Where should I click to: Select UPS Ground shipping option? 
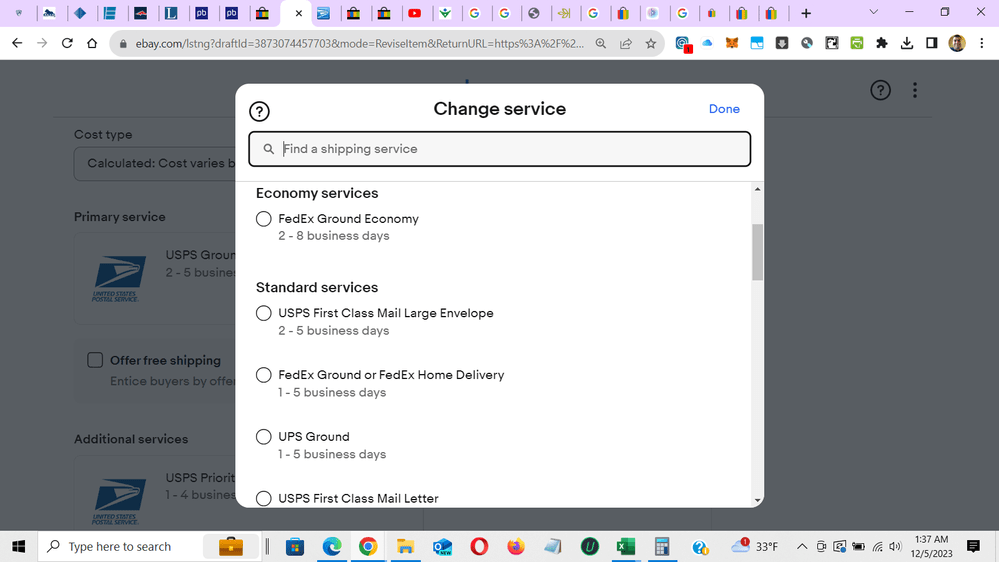(x=264, y=437)
